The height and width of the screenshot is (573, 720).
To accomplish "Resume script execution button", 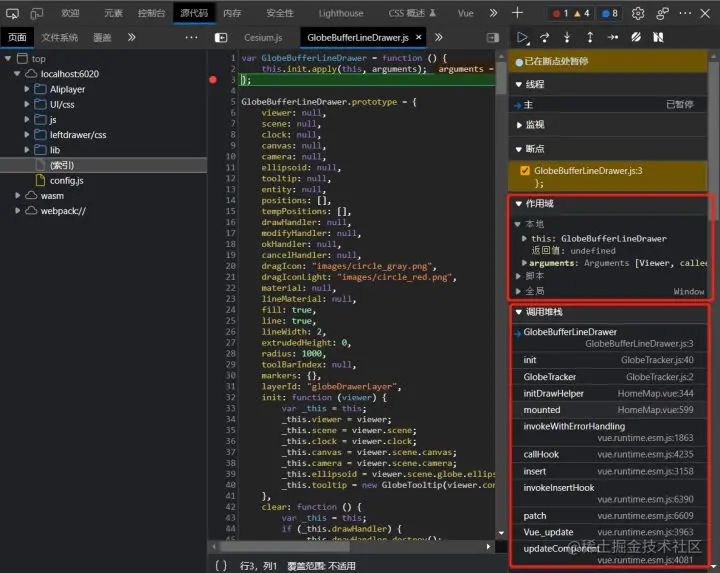I will [521, 37].
